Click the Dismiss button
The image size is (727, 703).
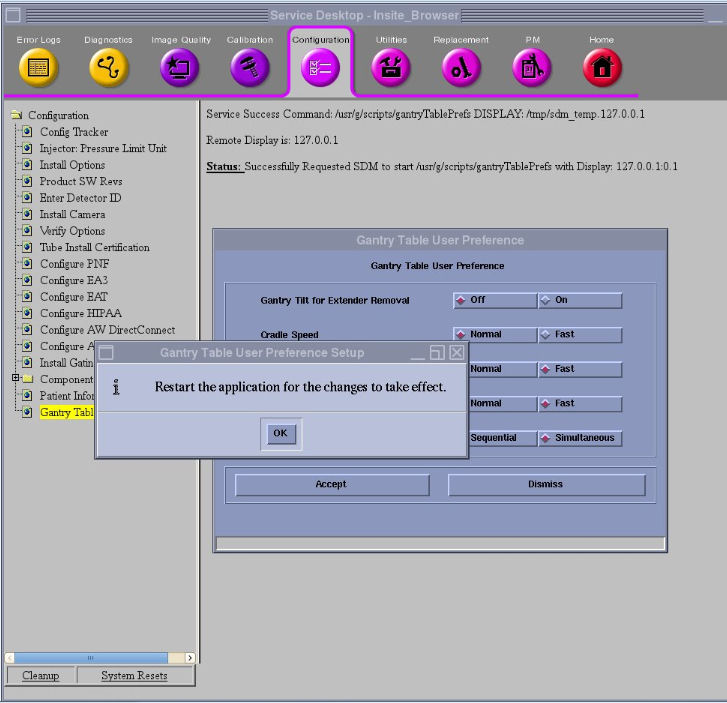click(x=546, y=484)
